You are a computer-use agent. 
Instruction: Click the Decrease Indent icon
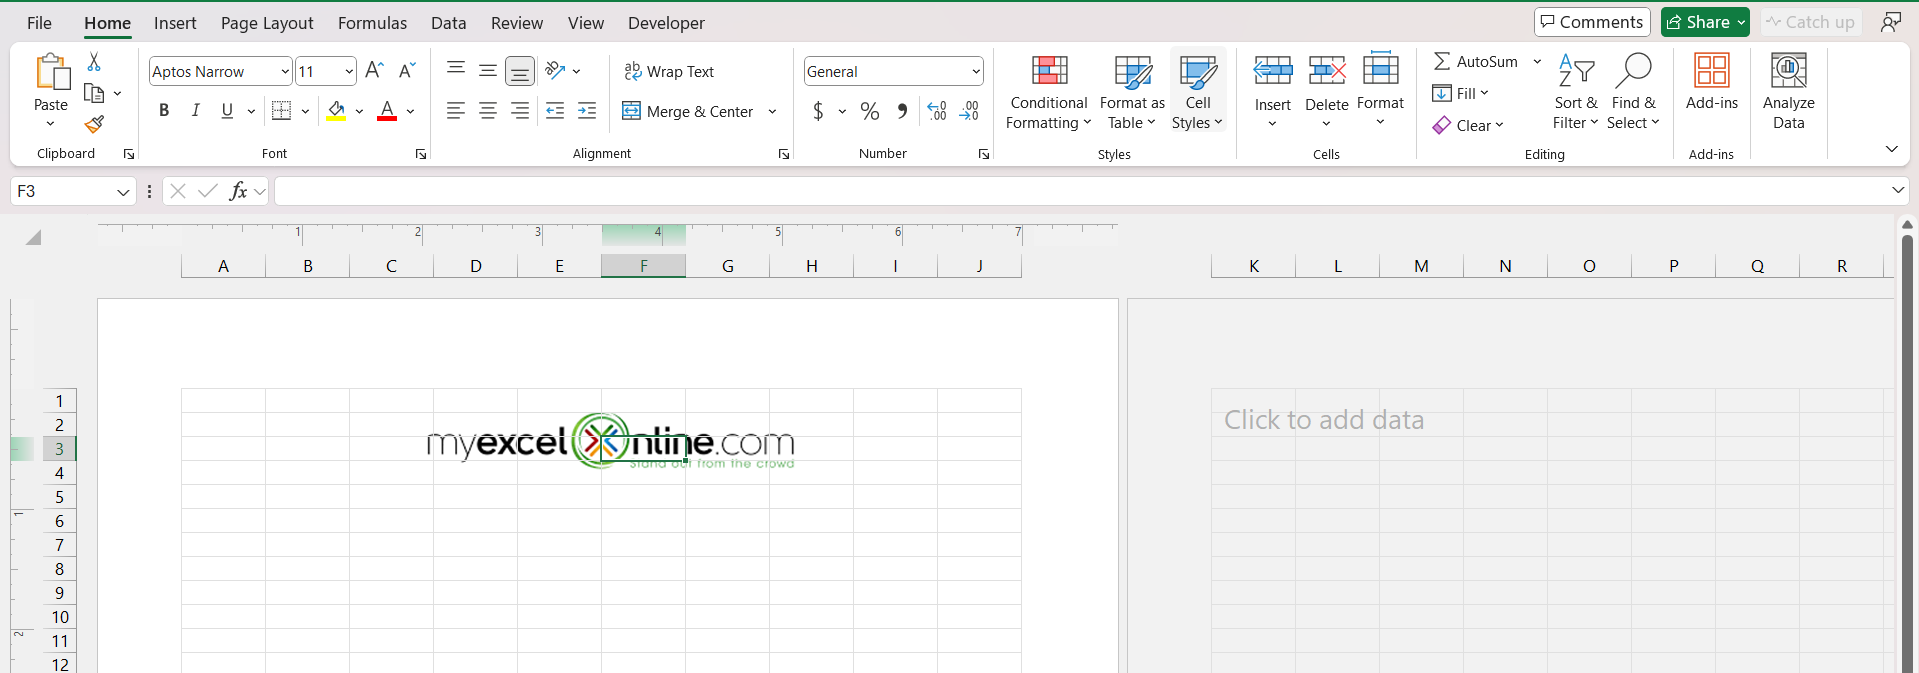[x=555, y=111]
